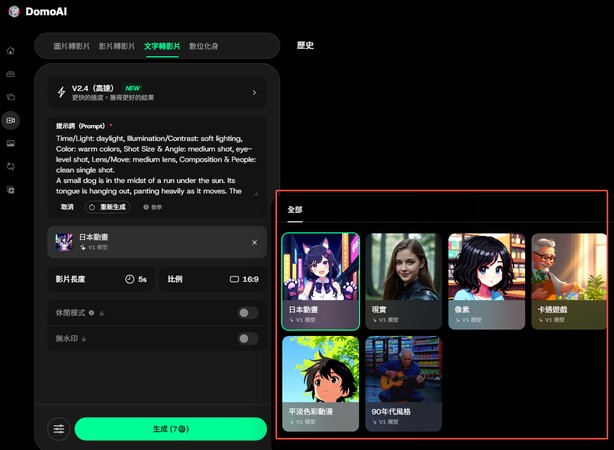The height and width of the screenshot is (450, 614).
Task: Click into the prompt text area
Action: [x=157, y=164]
